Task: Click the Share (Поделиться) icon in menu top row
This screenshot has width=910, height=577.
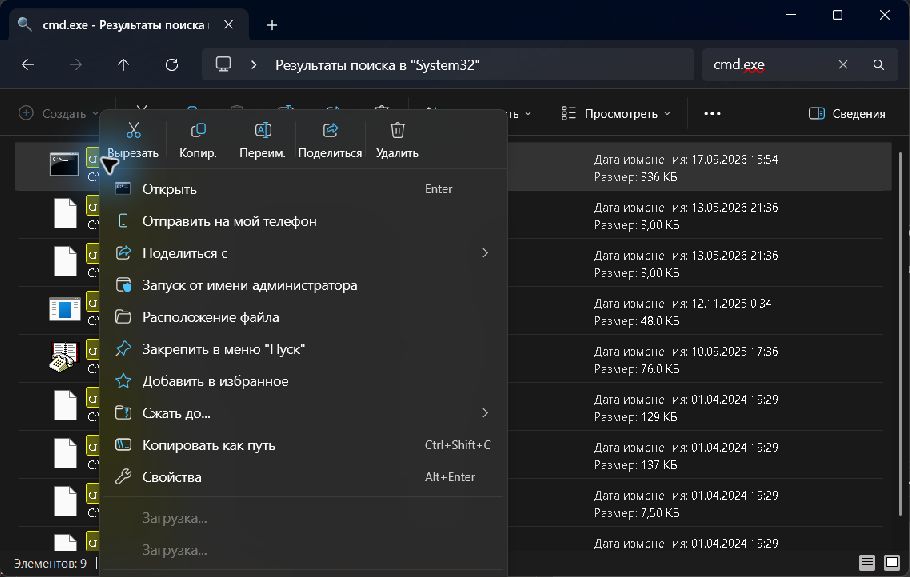Action: click(330, 130)
